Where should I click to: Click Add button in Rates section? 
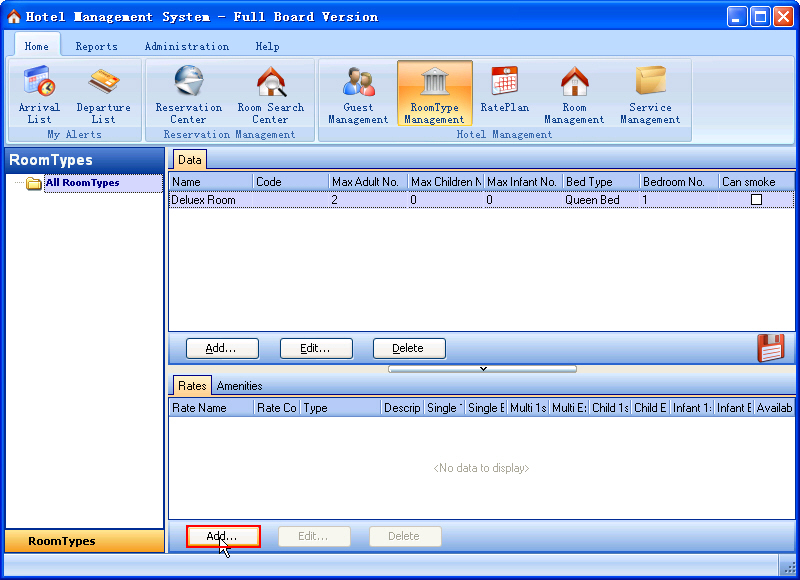pos(223,537)
